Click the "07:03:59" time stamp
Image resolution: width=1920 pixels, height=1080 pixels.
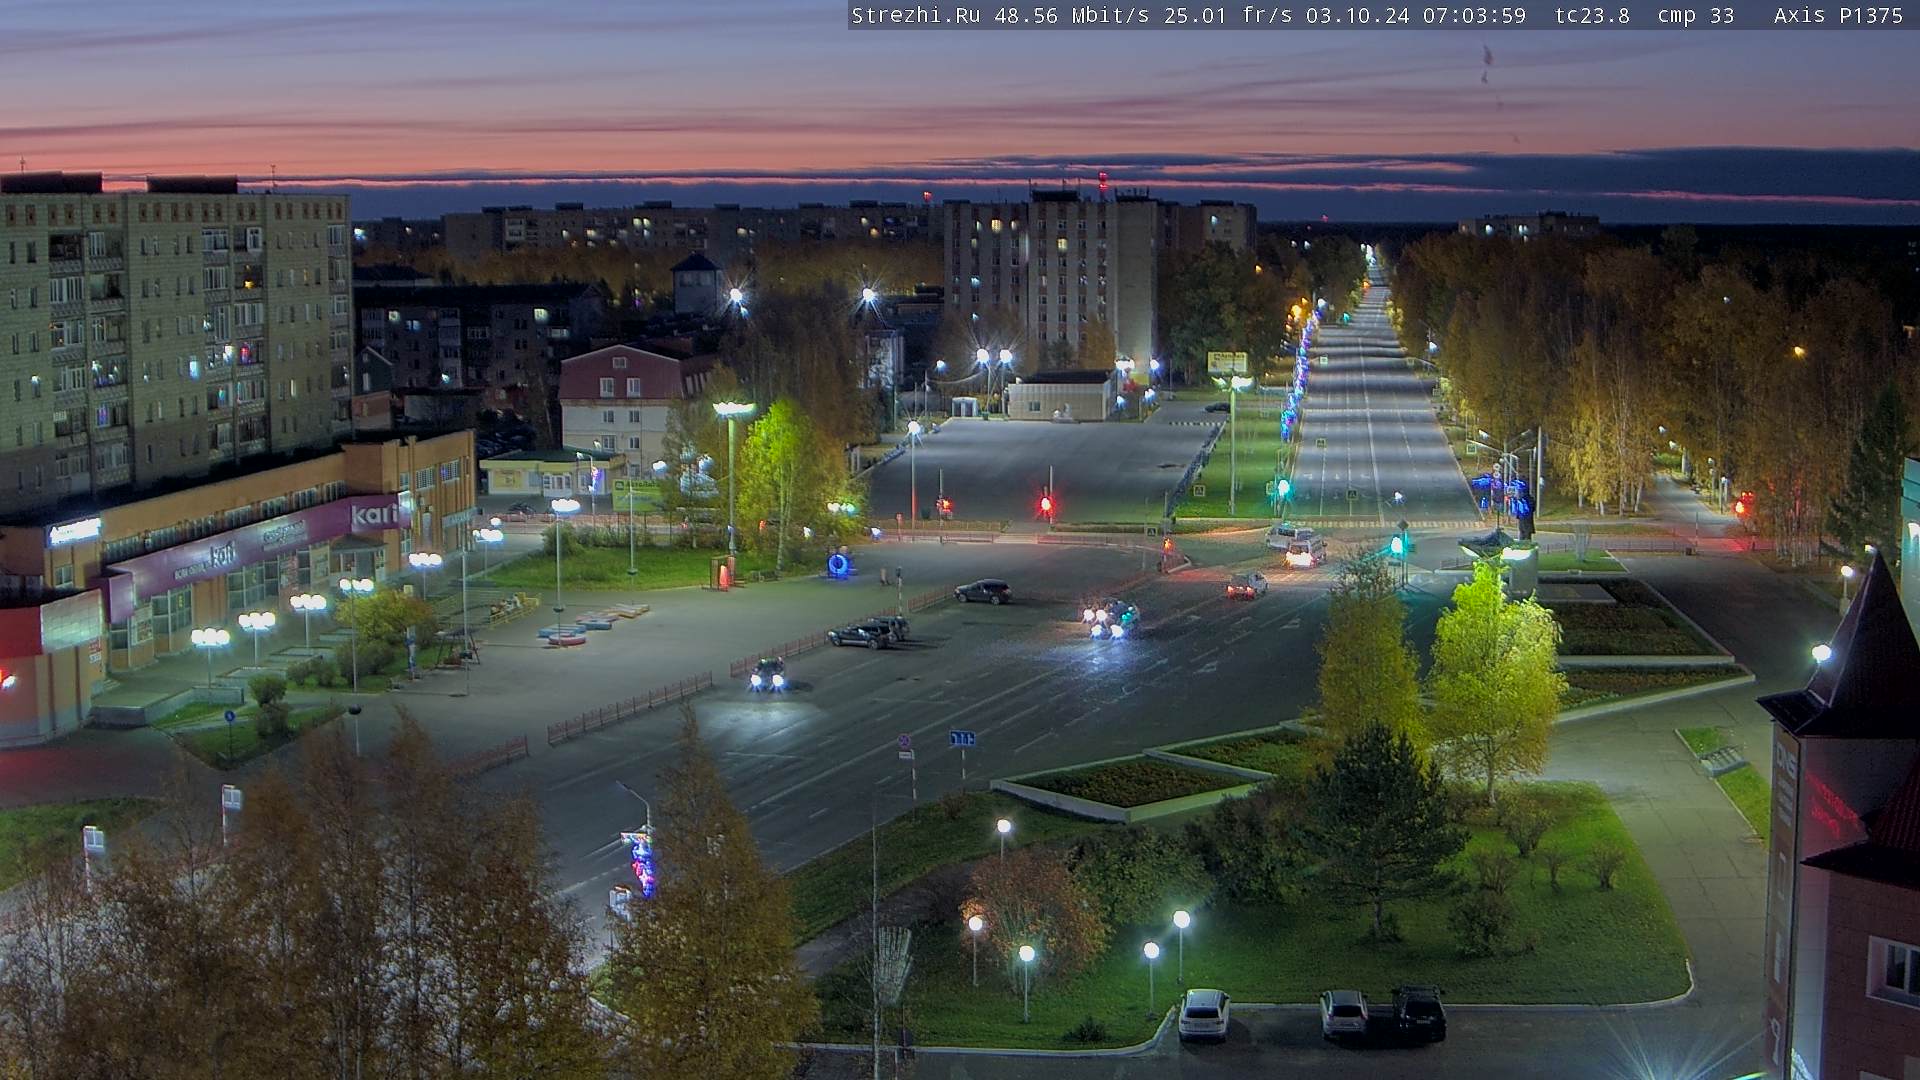(1475, 15)
